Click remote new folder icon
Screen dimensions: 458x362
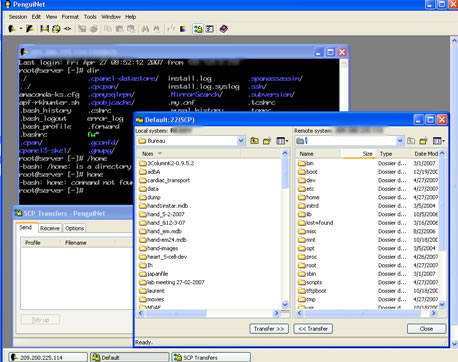(423, 141)
